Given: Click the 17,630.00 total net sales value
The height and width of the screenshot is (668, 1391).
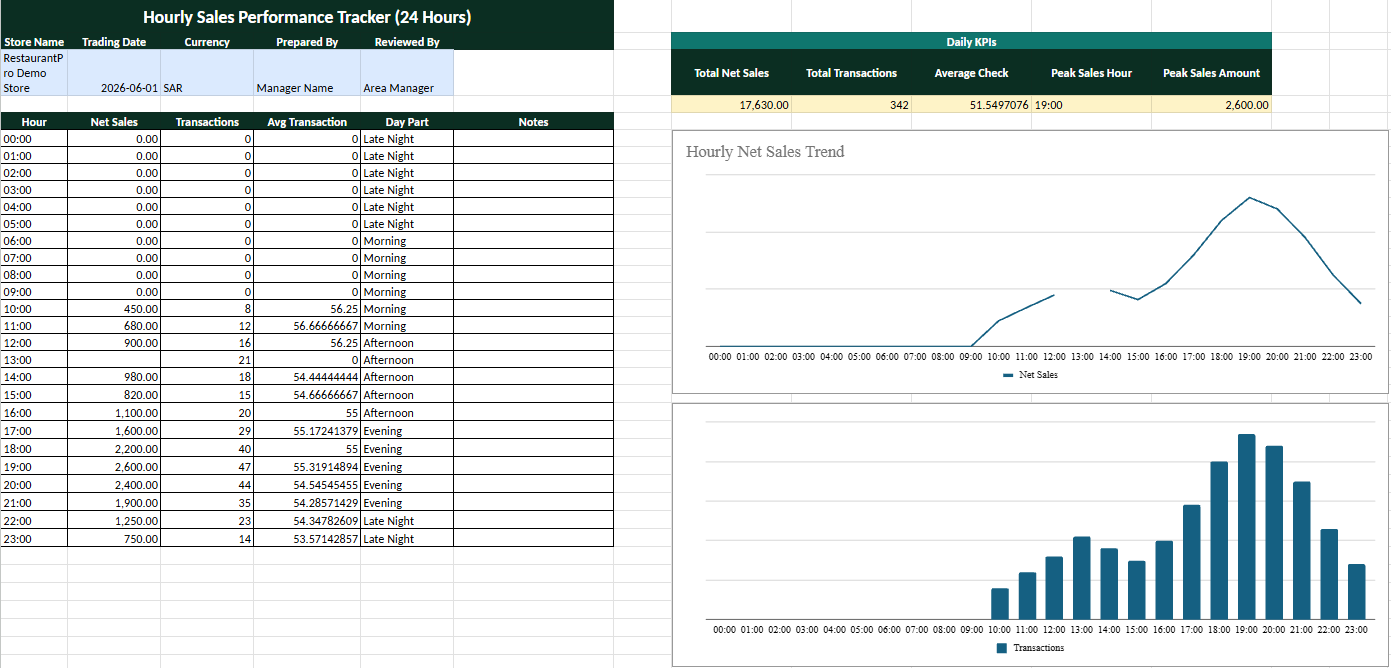Looking at the screenshot, I should (731, 105).
